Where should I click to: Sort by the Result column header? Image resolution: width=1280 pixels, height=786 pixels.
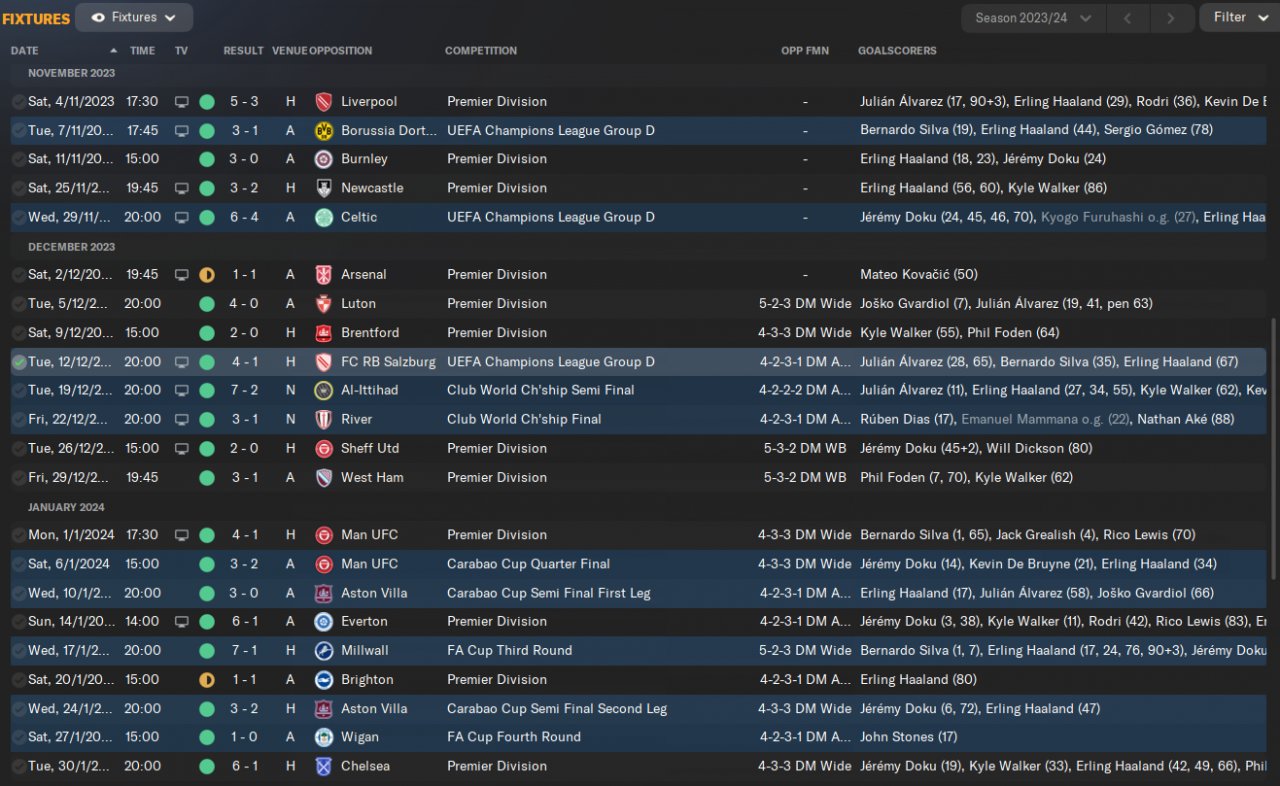pos(244,51)
